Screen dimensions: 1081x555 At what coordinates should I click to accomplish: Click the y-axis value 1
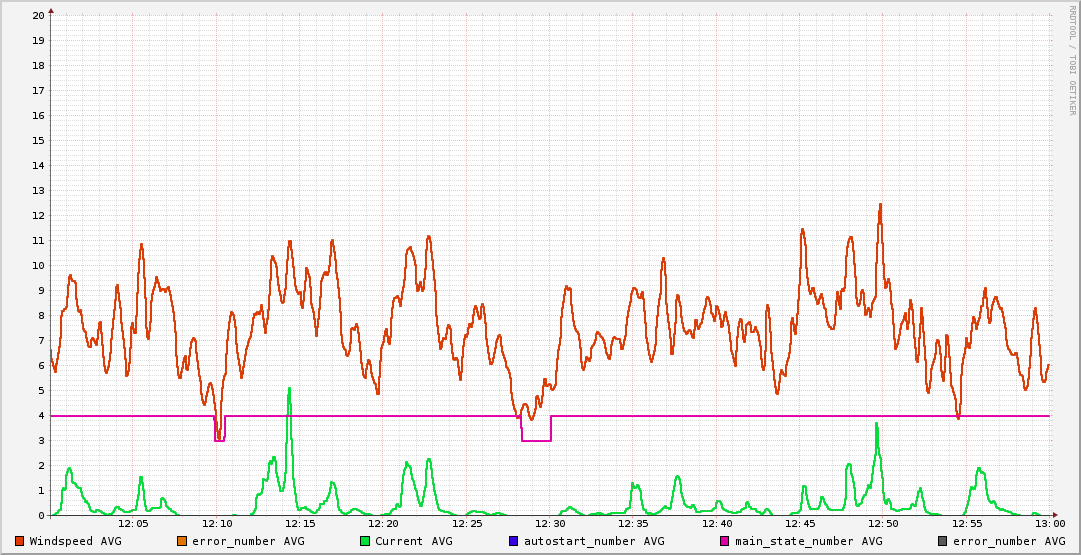pos(41,491)
